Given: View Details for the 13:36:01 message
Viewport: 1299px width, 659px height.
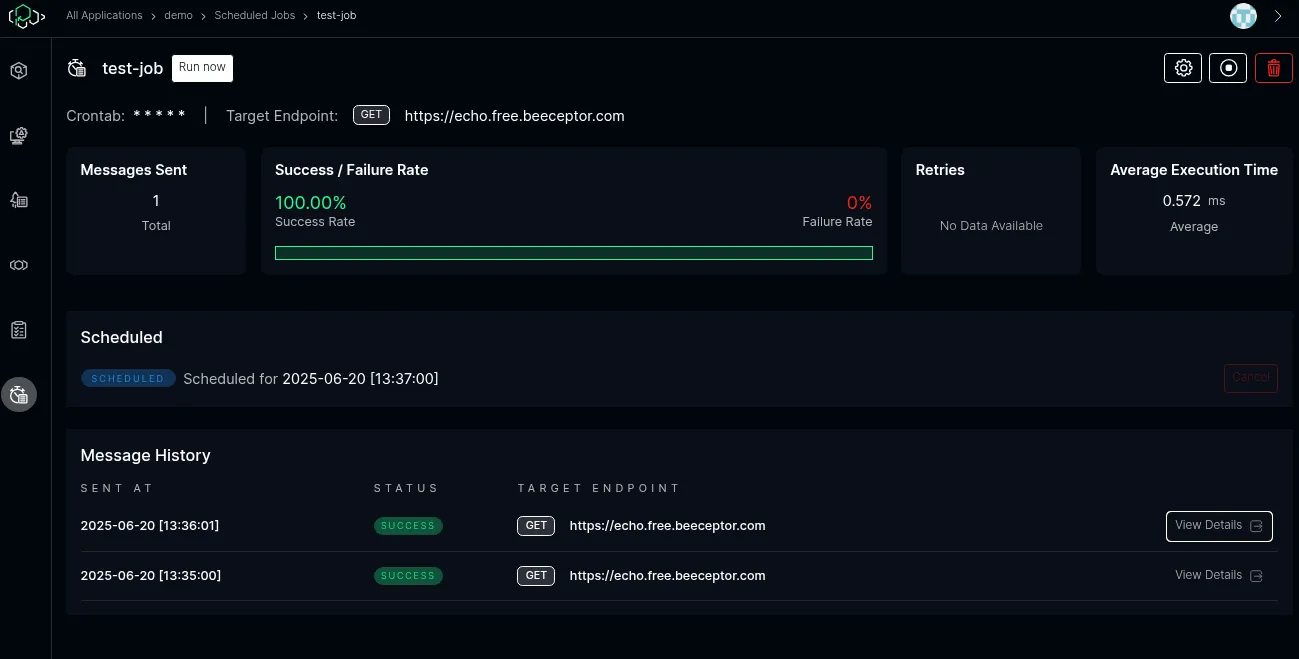Looking at the screenshot, I should 1218,526.
